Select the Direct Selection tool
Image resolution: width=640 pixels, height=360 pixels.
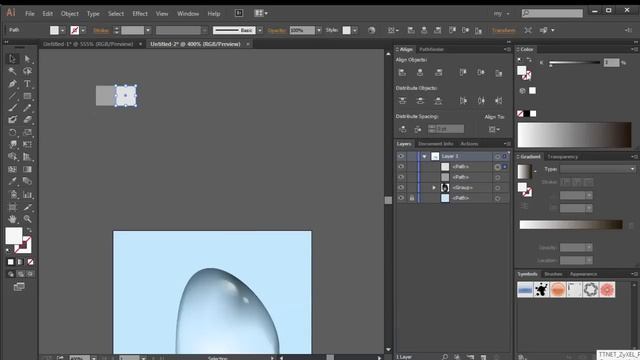tap(27, 59)
